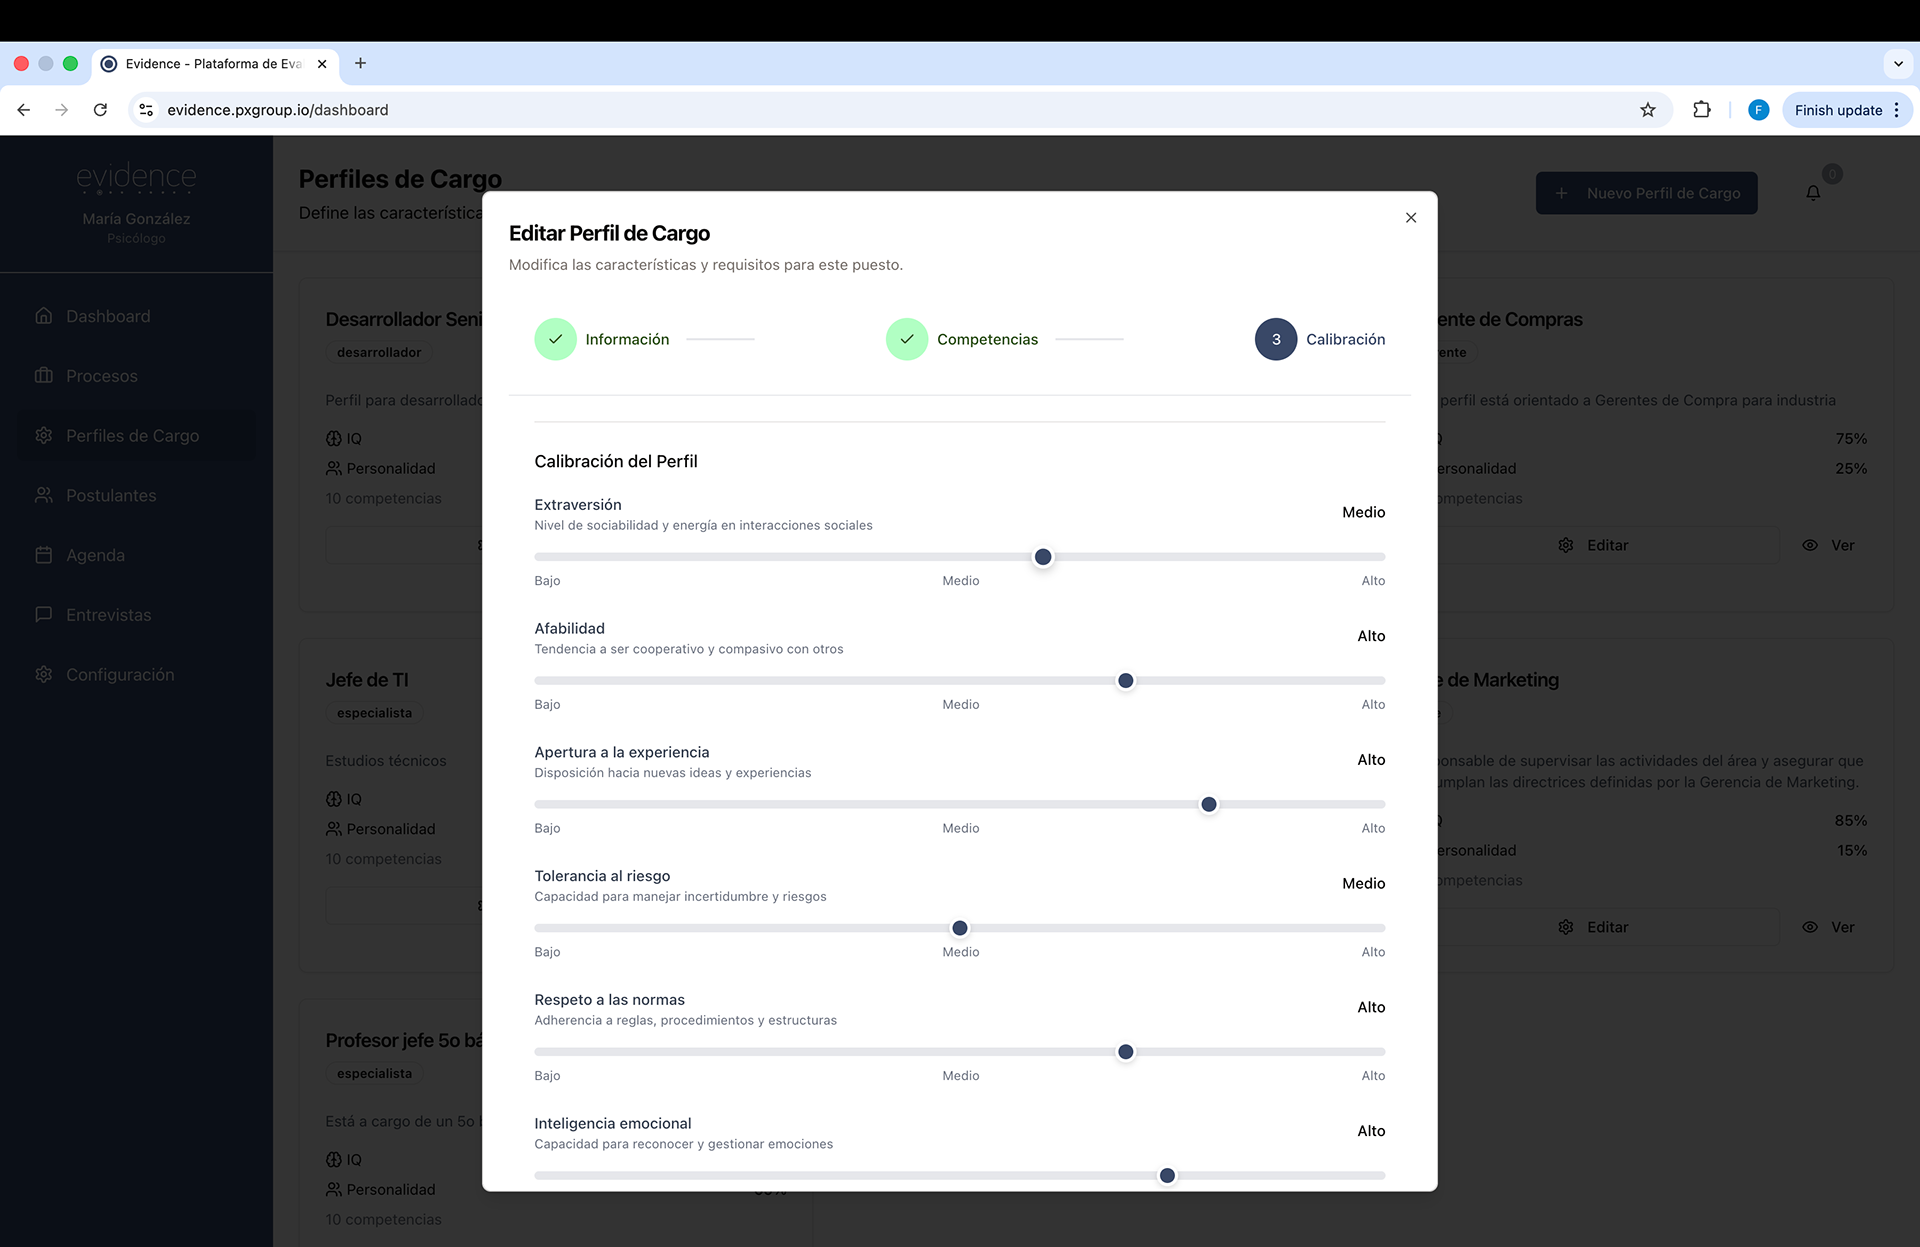Click the Configuración gear icon
The width and height of the screenshot is (1920, 1247).
[44, 674]
